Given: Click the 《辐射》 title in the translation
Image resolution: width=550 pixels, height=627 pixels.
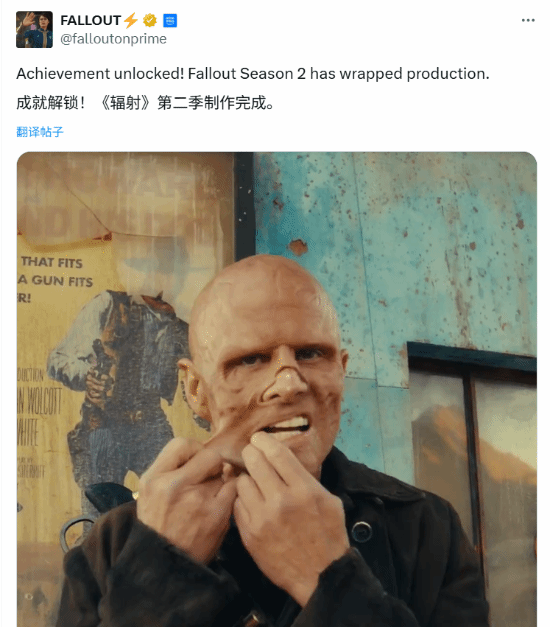Looking at the screenshot, I should pos(125,103).
